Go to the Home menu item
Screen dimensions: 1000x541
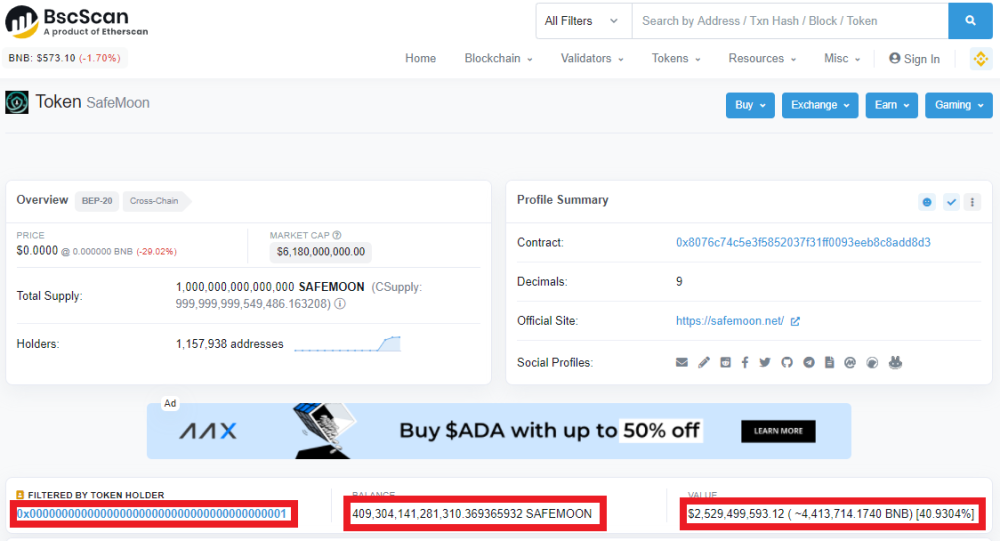[420, 58]
